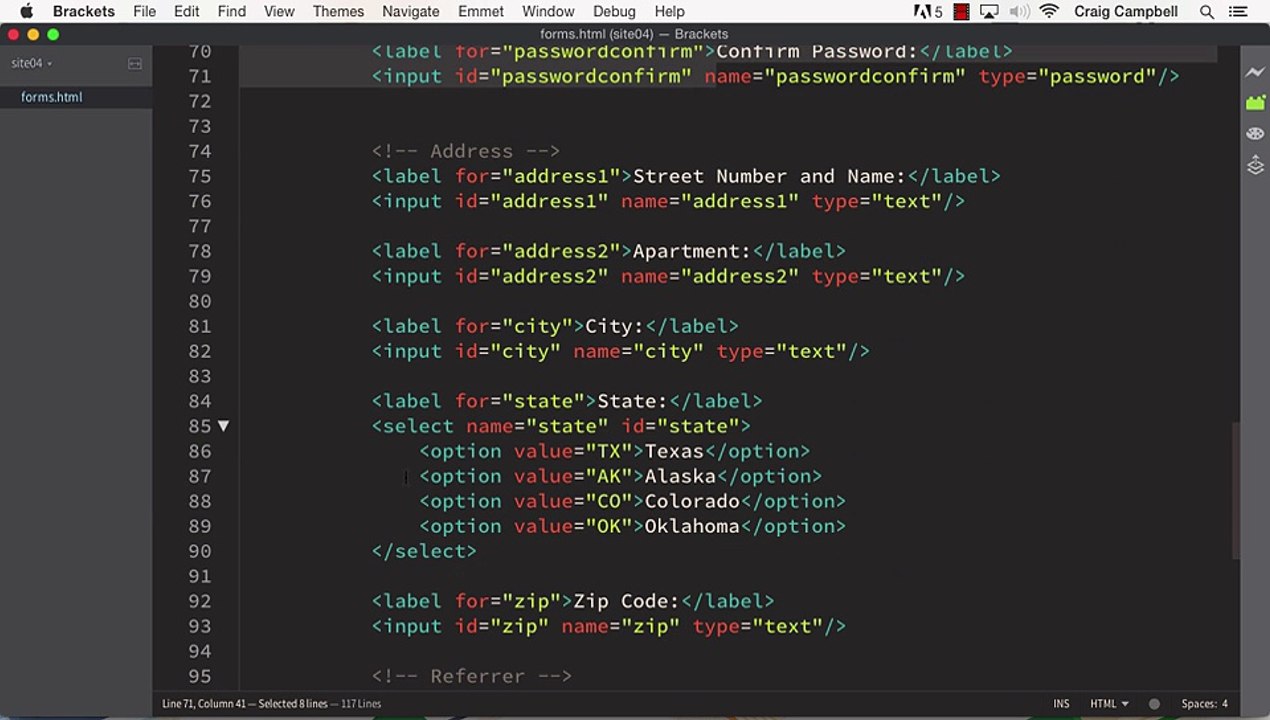Open the Brackets application menu
Viewport: 1270px width, 720px height.
tap(84, 12)
